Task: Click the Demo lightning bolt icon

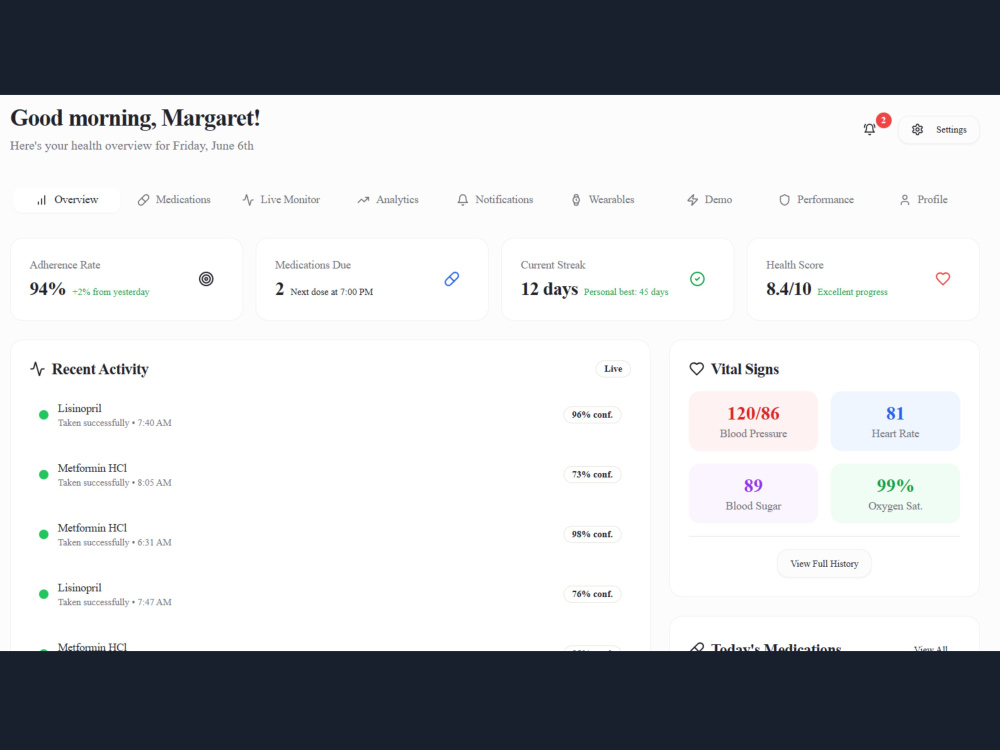Action: (x=693, y=200)
